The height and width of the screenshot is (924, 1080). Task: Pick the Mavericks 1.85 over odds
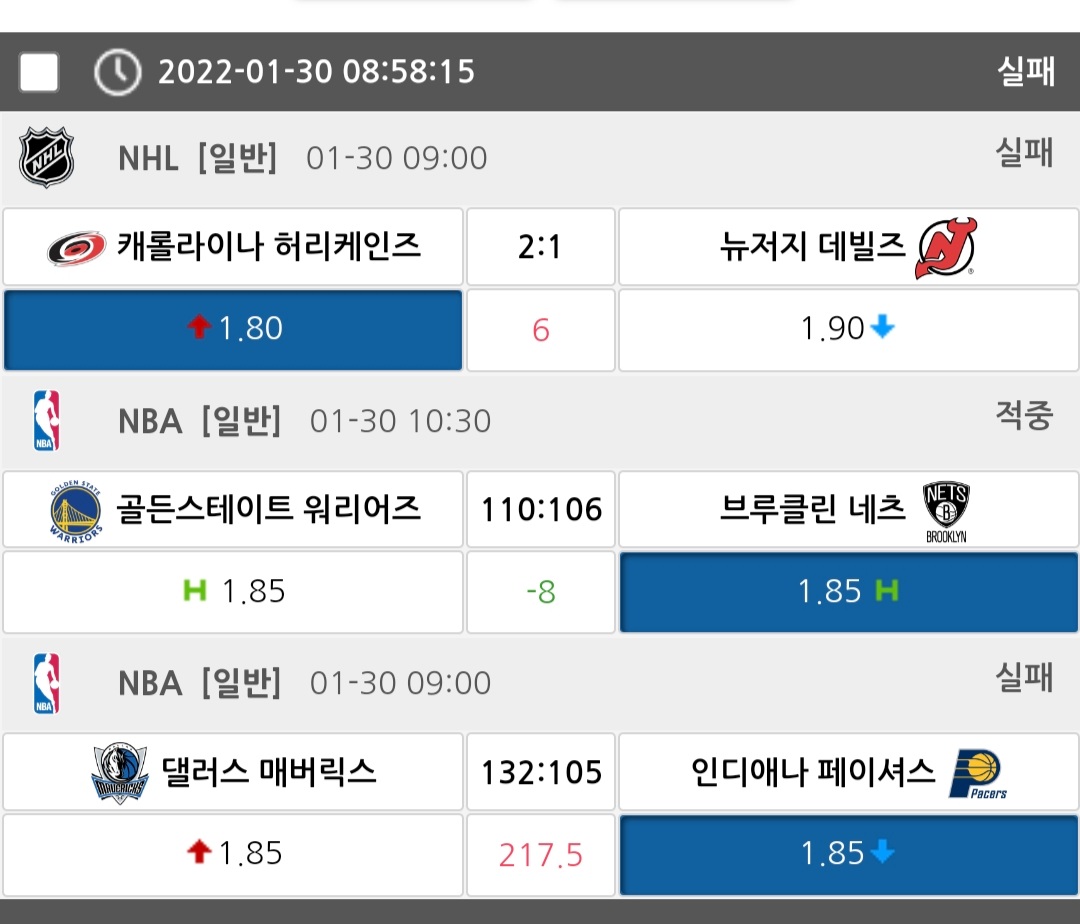[233, 854]
